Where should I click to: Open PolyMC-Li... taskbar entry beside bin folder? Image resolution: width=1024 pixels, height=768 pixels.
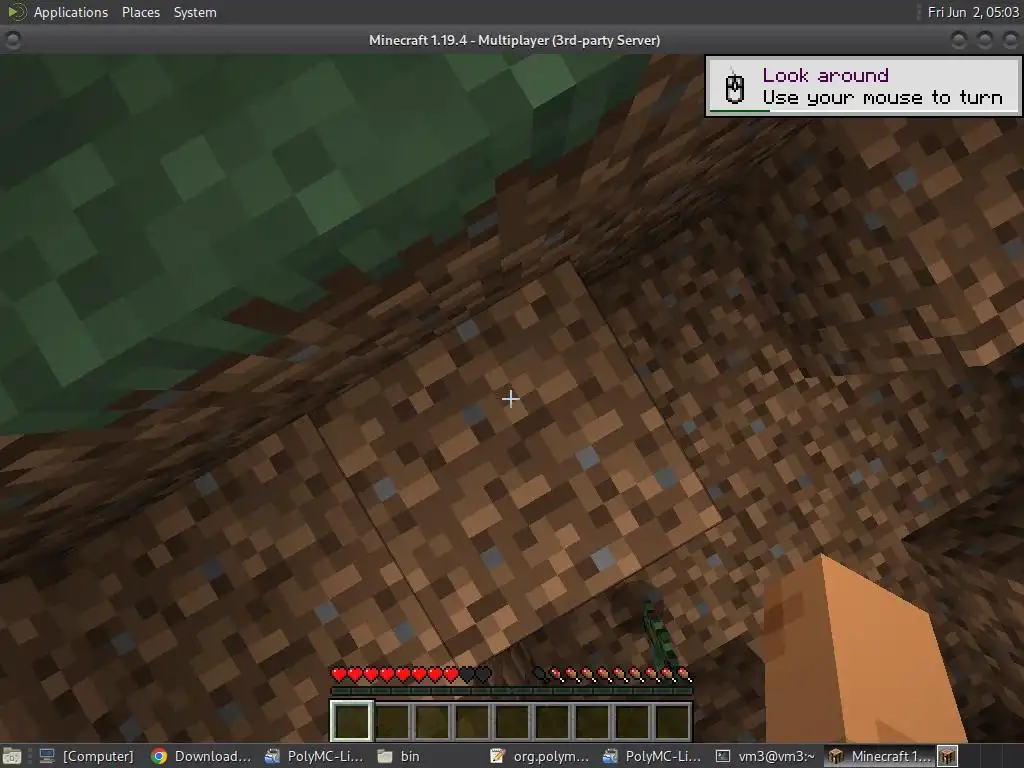point(314,756)
